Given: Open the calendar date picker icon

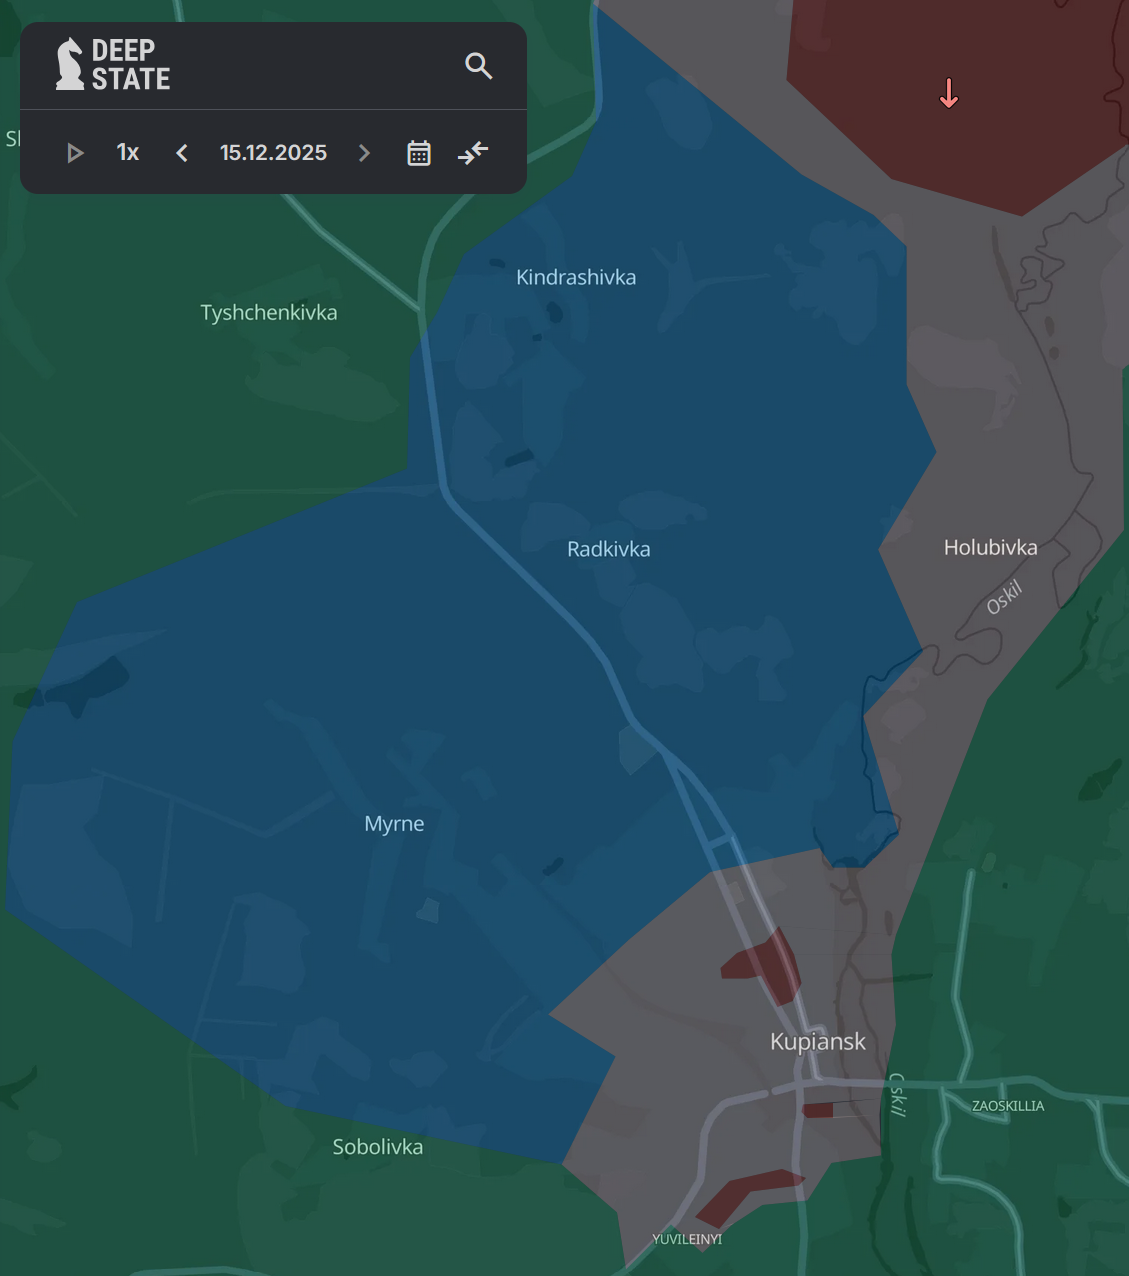Looking at the screenshot, I should [x=419, y=153].
